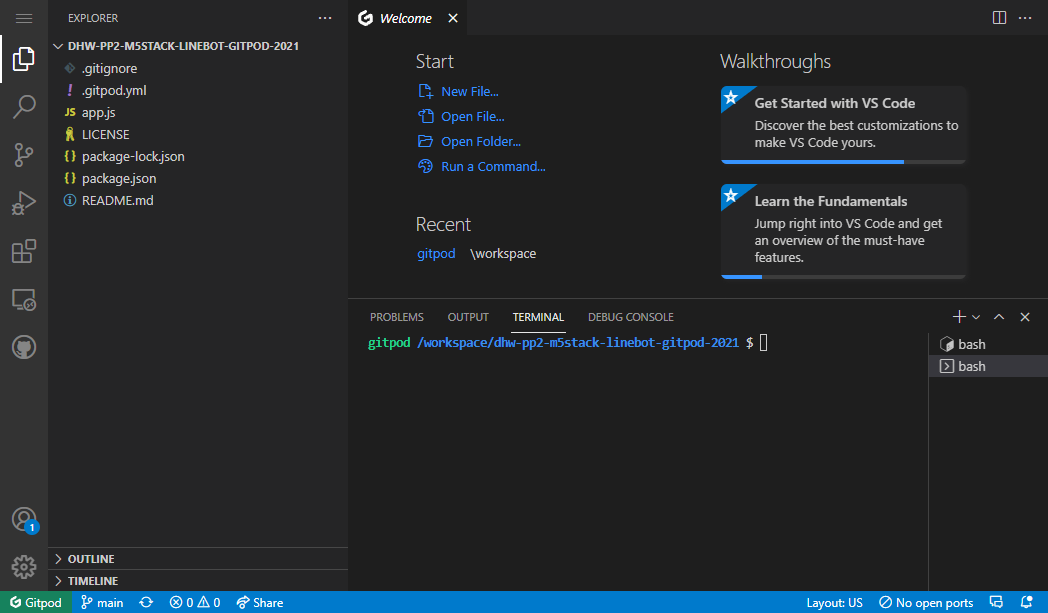Switch to the DEBUG CONSOLE tab

click(630, 317)
